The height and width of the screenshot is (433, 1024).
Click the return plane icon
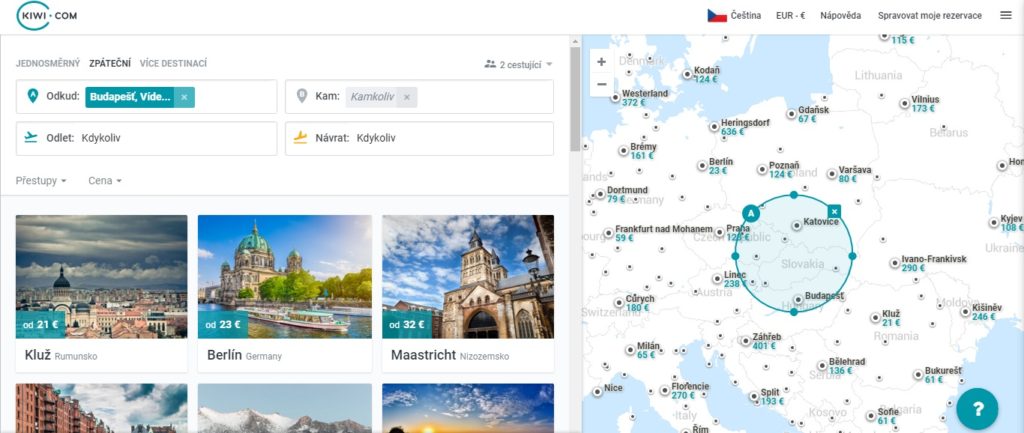[x=300, y=137]
